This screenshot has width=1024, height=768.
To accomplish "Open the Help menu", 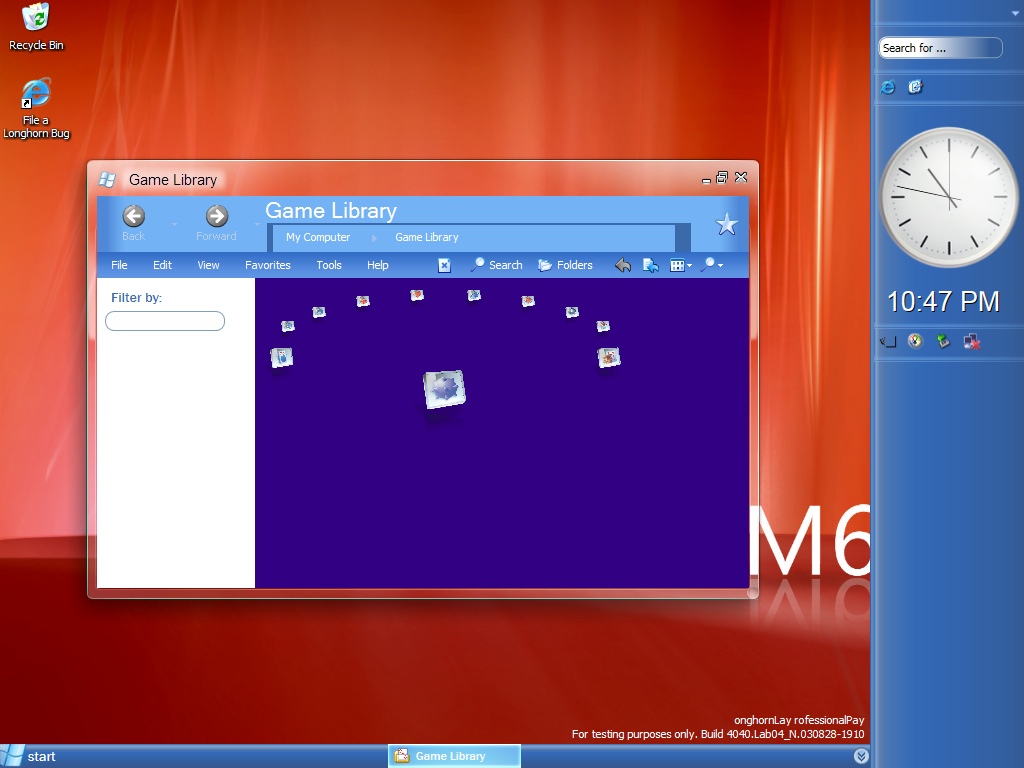I will pyautogui.click(x=377, y=265).
